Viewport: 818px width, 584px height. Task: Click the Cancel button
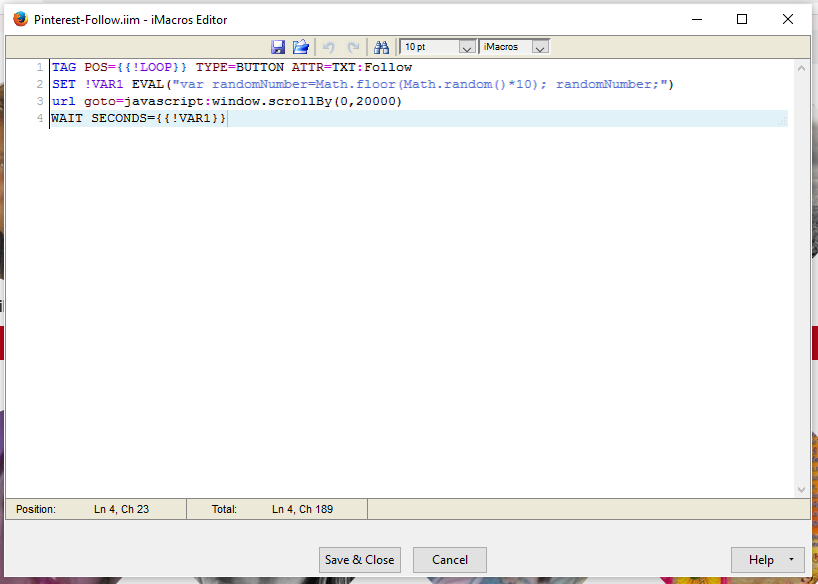(450, 559)
